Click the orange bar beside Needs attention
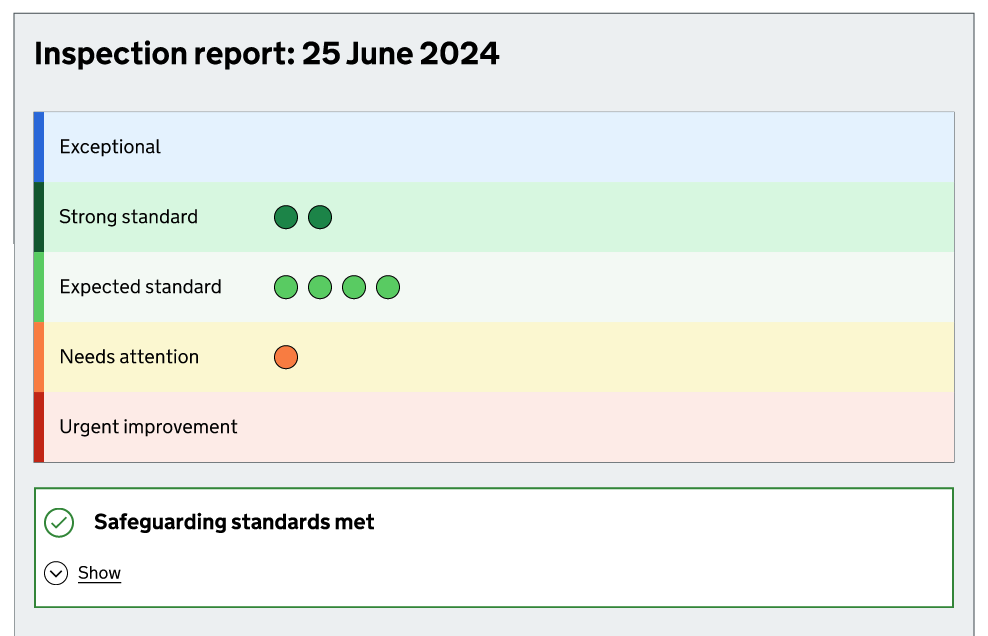Image resolution: width=988 pixels, height=636 pixels. pos(39,357)
